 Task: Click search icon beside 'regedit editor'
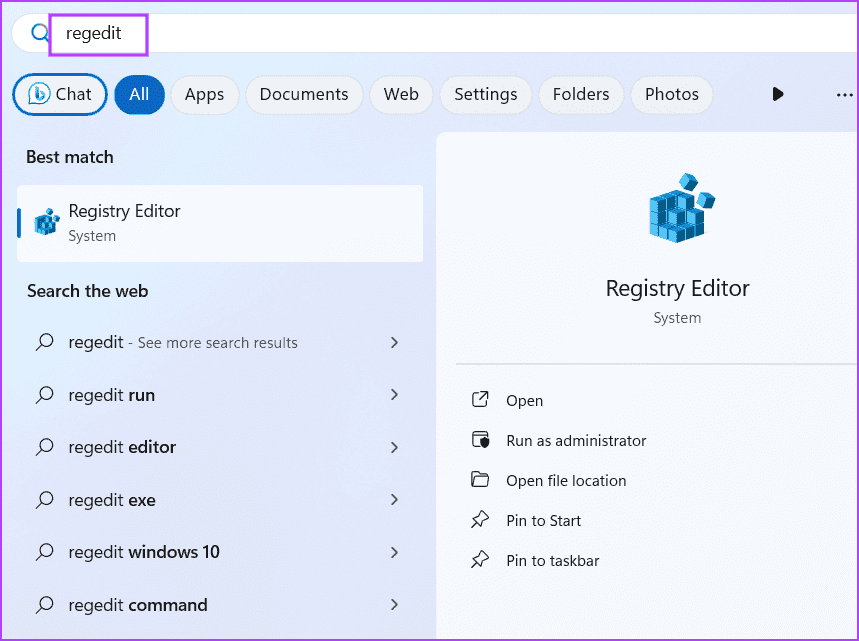click(44, 447)
